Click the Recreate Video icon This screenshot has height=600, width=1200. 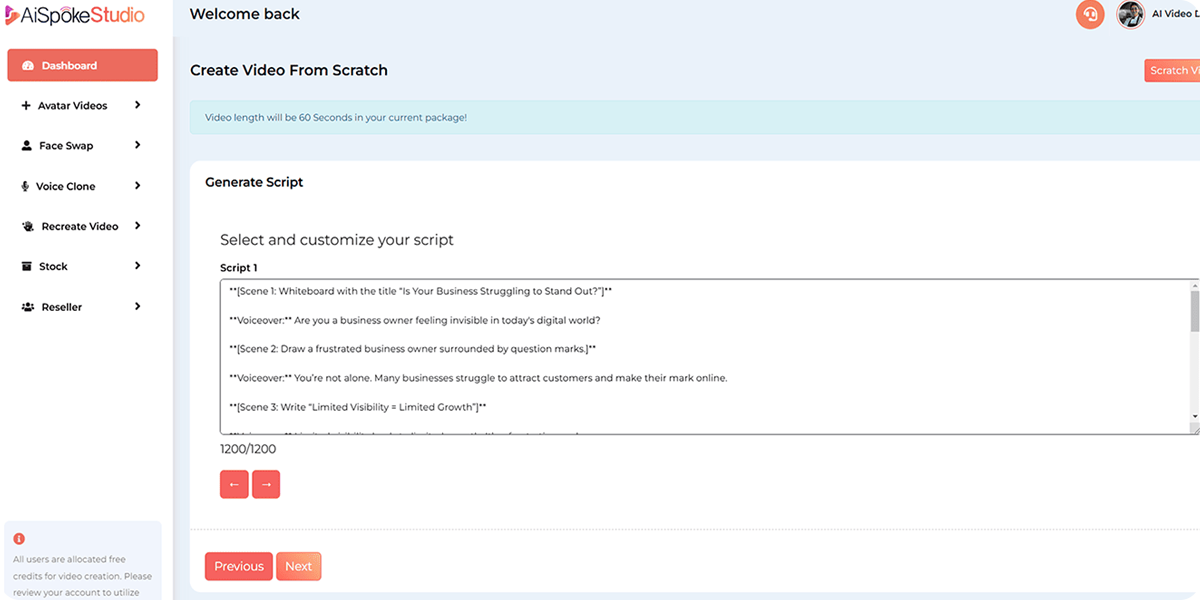(28, 227)
